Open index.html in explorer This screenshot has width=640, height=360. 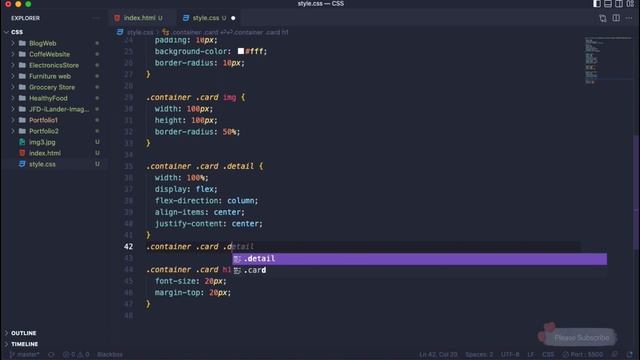click(x=45, y=153)
